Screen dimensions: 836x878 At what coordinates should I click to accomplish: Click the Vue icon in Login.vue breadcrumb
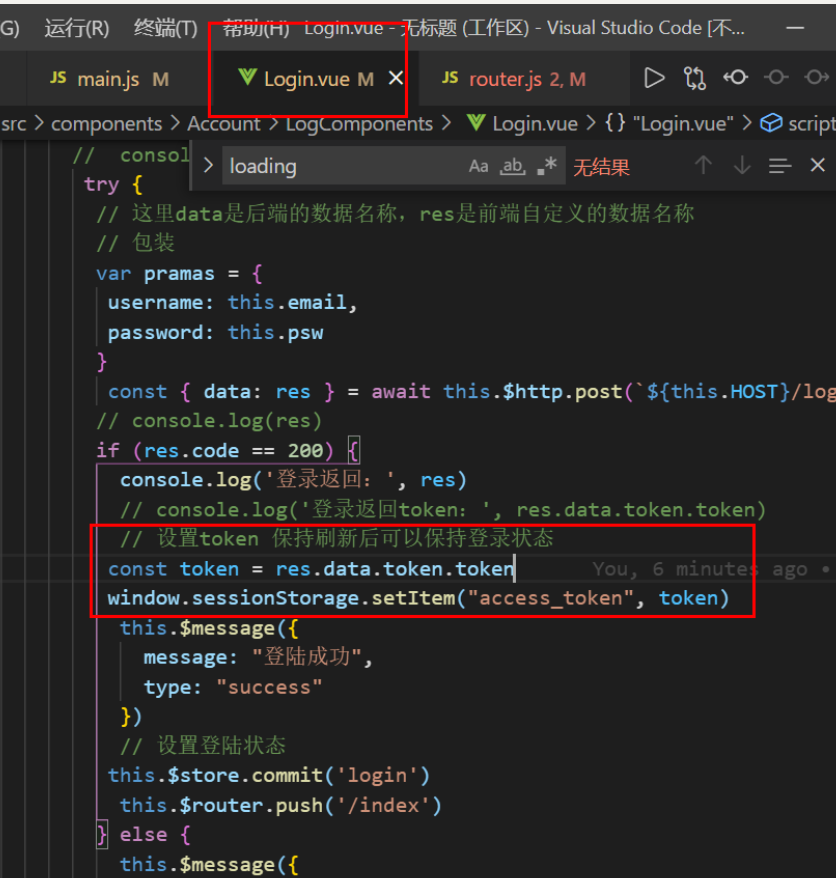[x=476, y=123]
